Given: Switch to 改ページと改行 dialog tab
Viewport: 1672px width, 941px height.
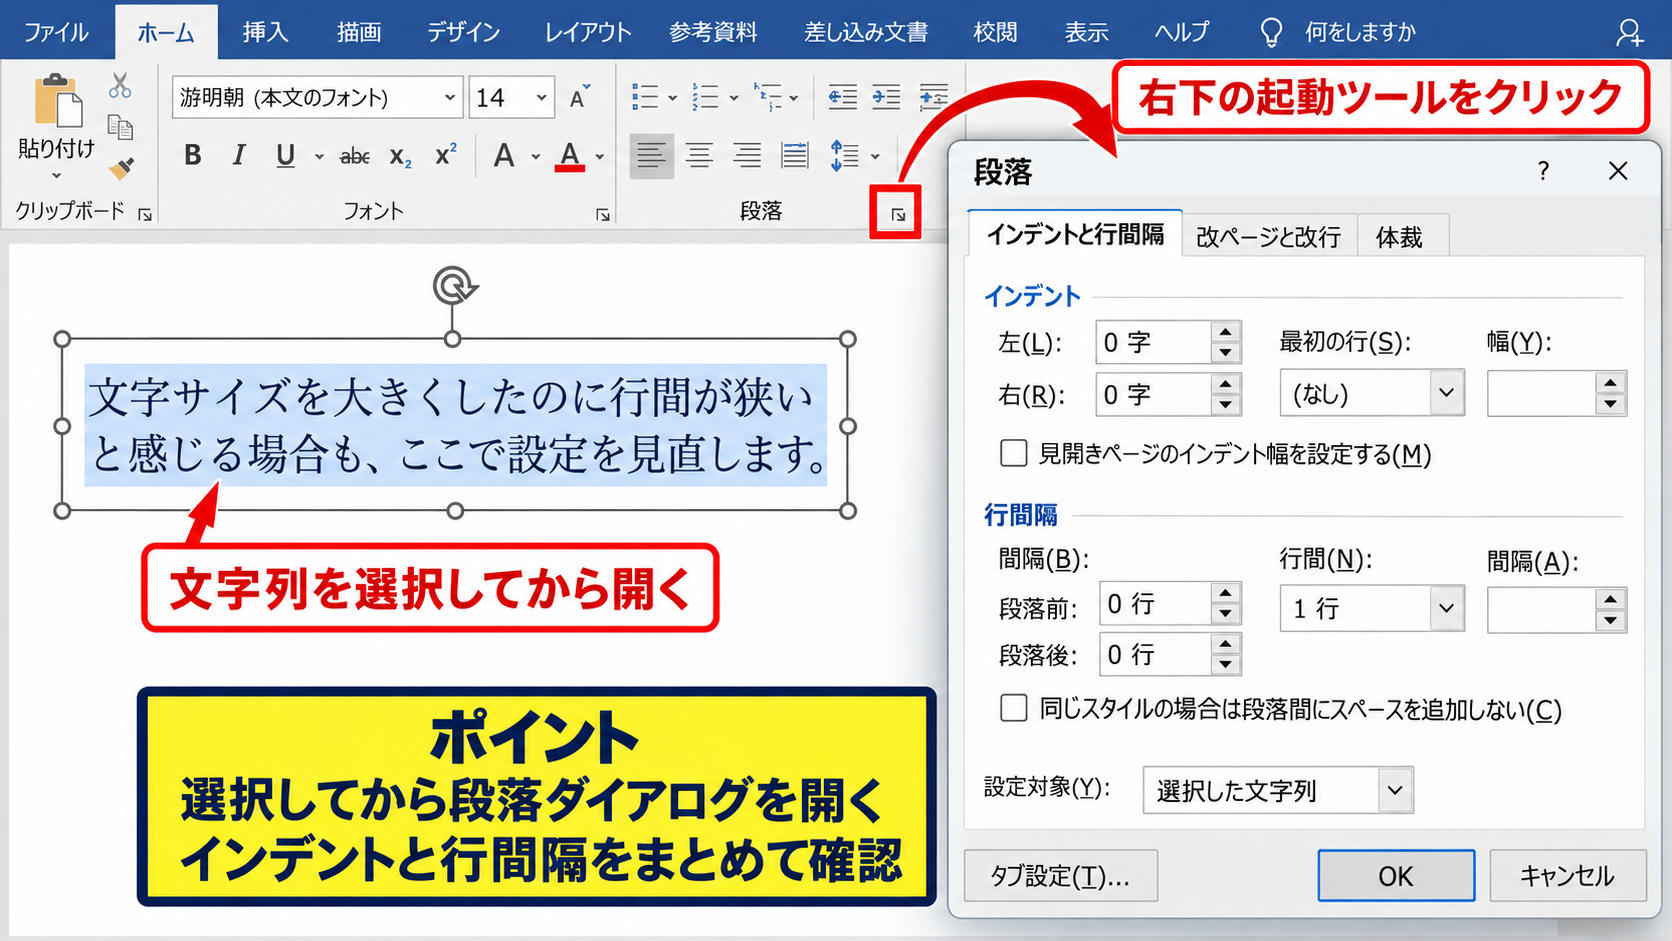Looking at the screenshot, I should tap(1268, 237).
